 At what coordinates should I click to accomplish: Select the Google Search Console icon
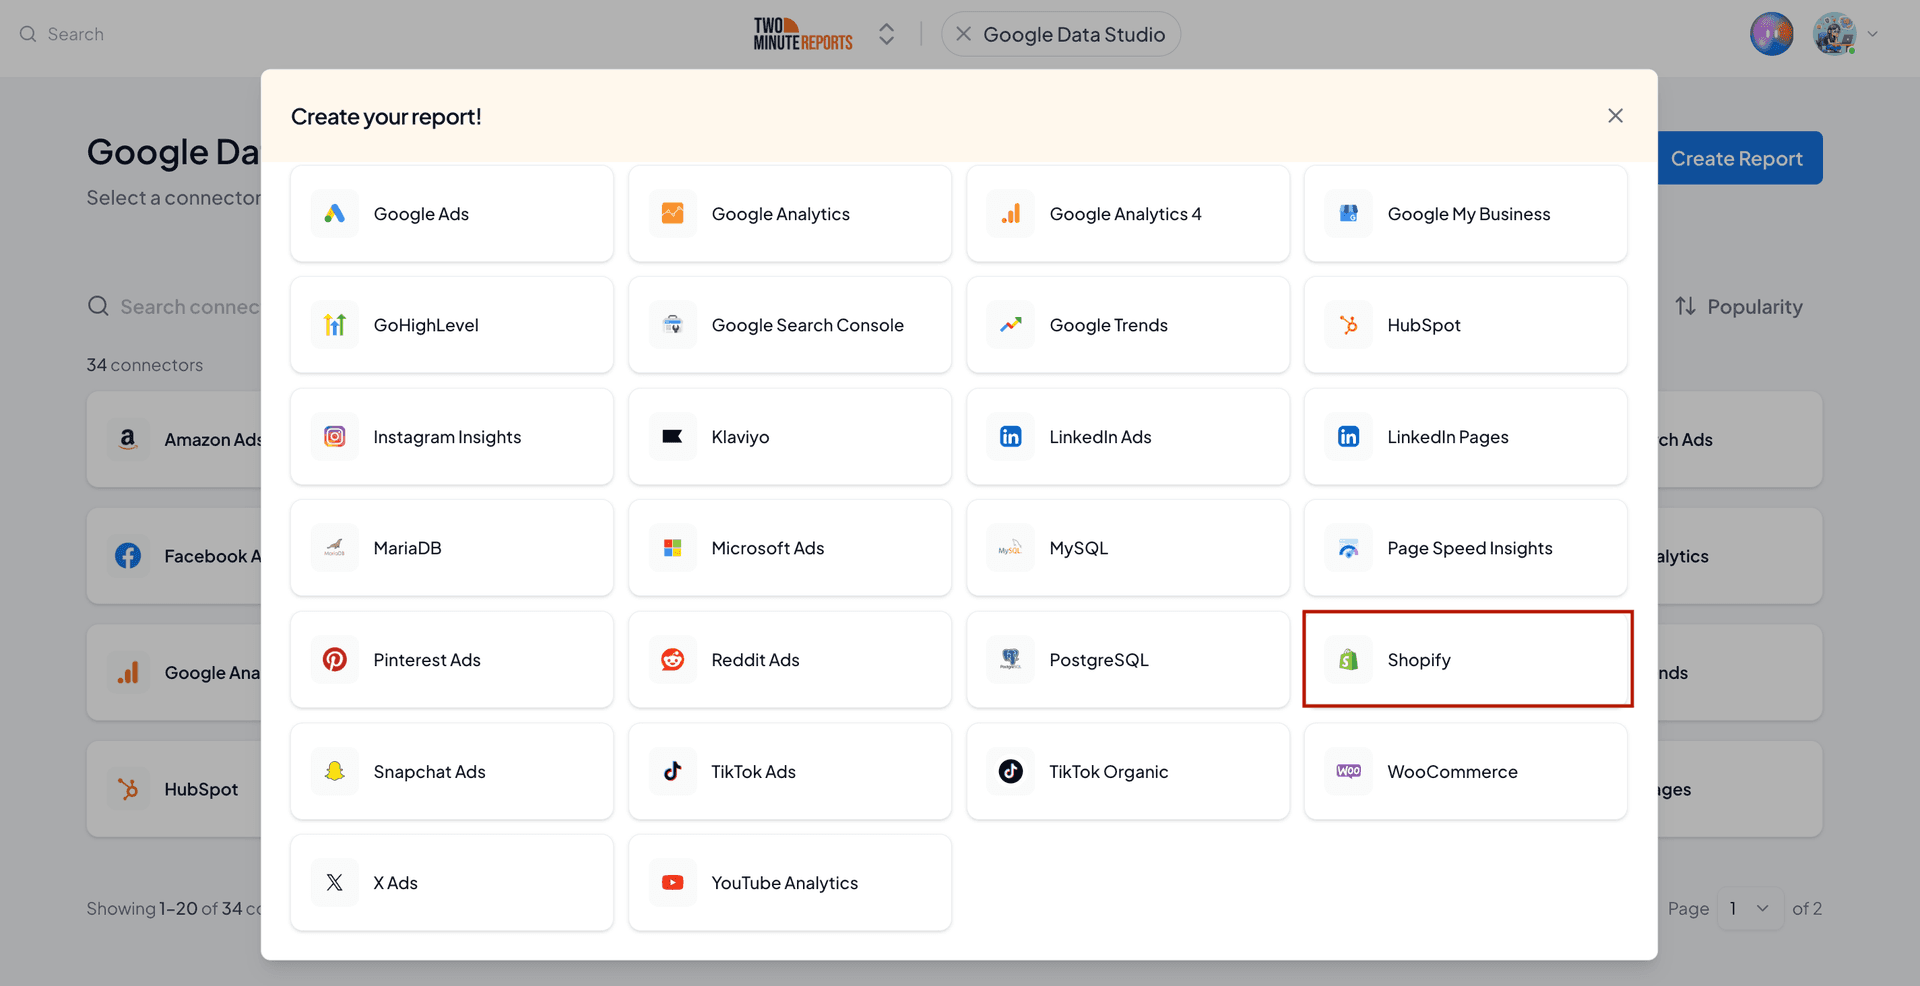[x=673, y=325]
